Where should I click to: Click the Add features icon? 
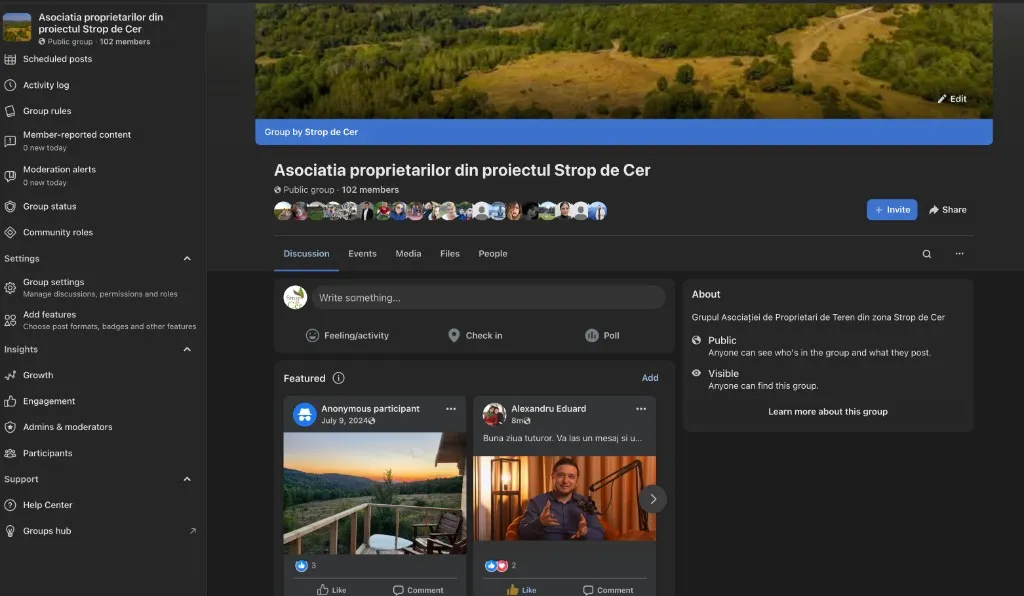(10, 321)
